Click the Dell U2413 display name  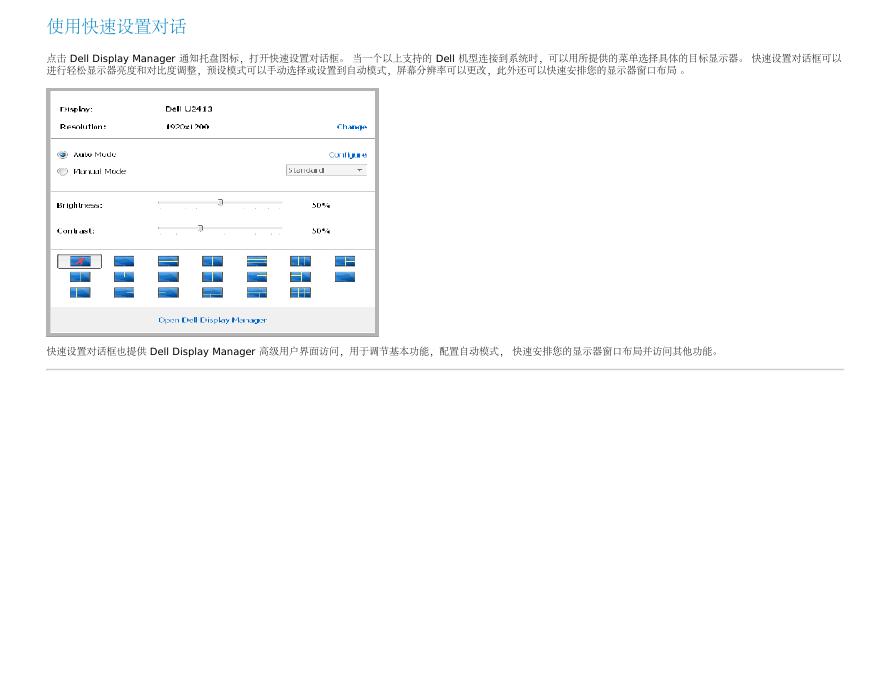tap(188, 108)
